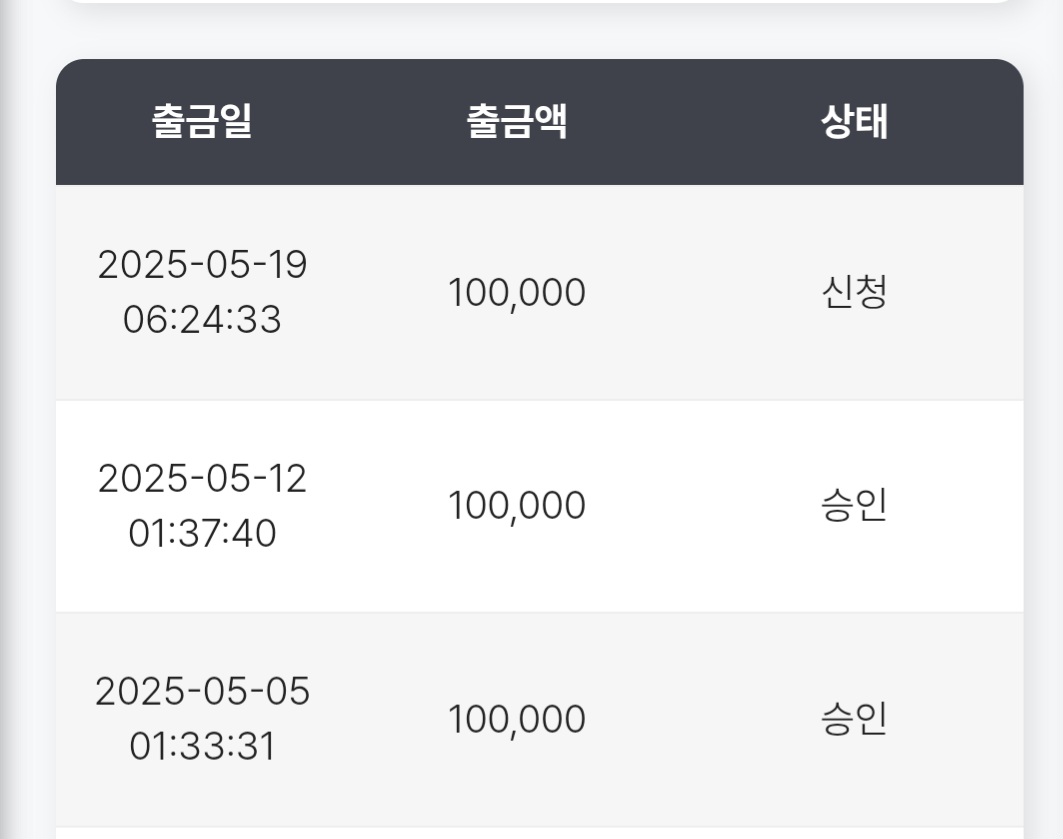Click the 100,000 amount in 2025-05-12 row
1063x839 pixels.
(517, 506)
